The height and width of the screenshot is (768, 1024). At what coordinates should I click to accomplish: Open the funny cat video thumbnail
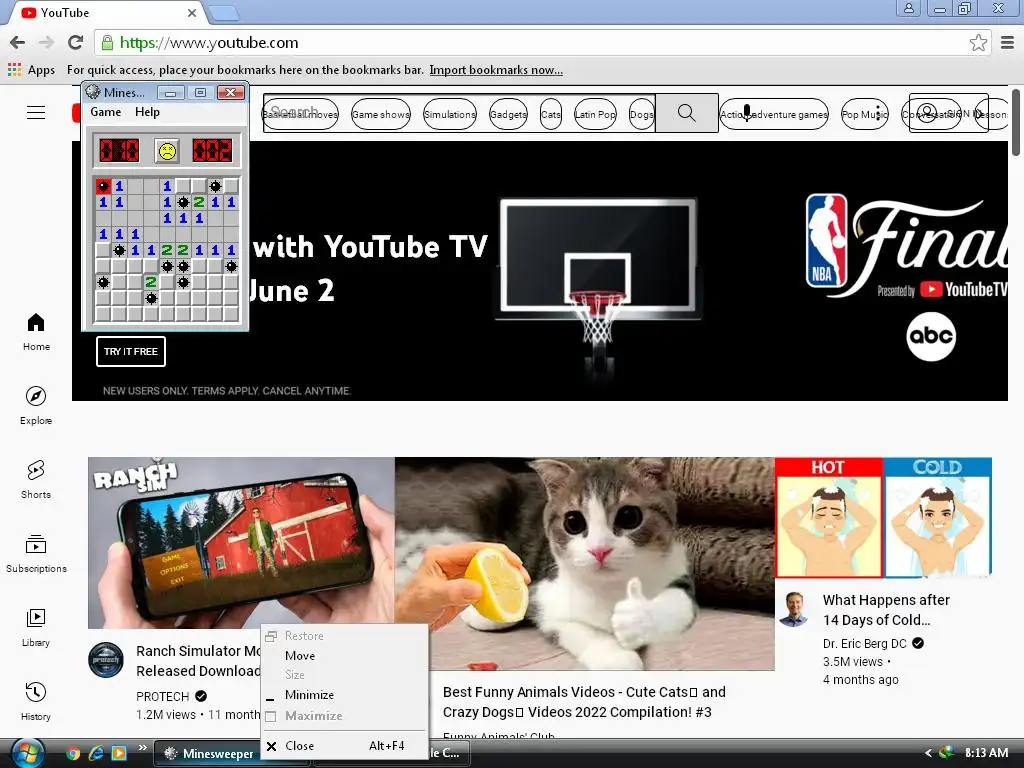584,563
